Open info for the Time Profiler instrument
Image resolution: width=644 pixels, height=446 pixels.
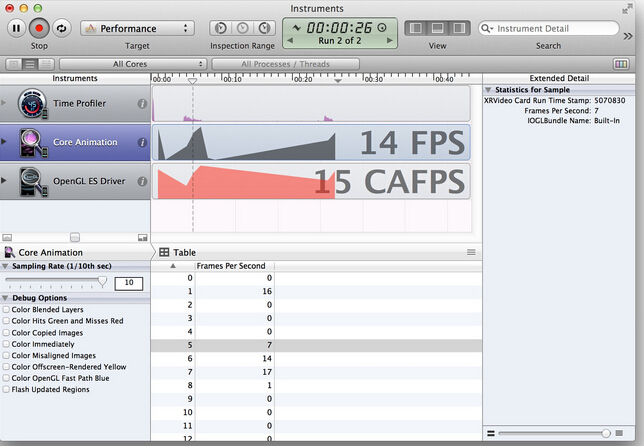142,104
